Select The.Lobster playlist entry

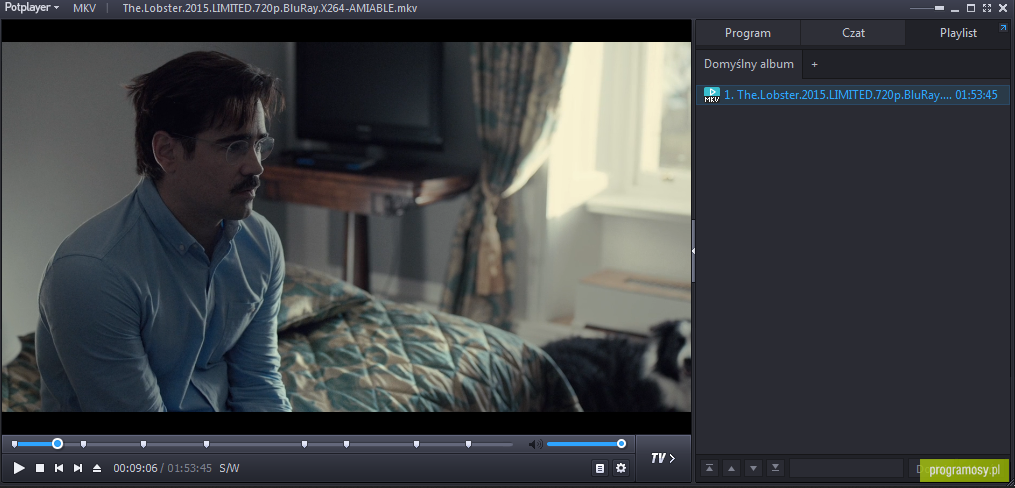853,95
